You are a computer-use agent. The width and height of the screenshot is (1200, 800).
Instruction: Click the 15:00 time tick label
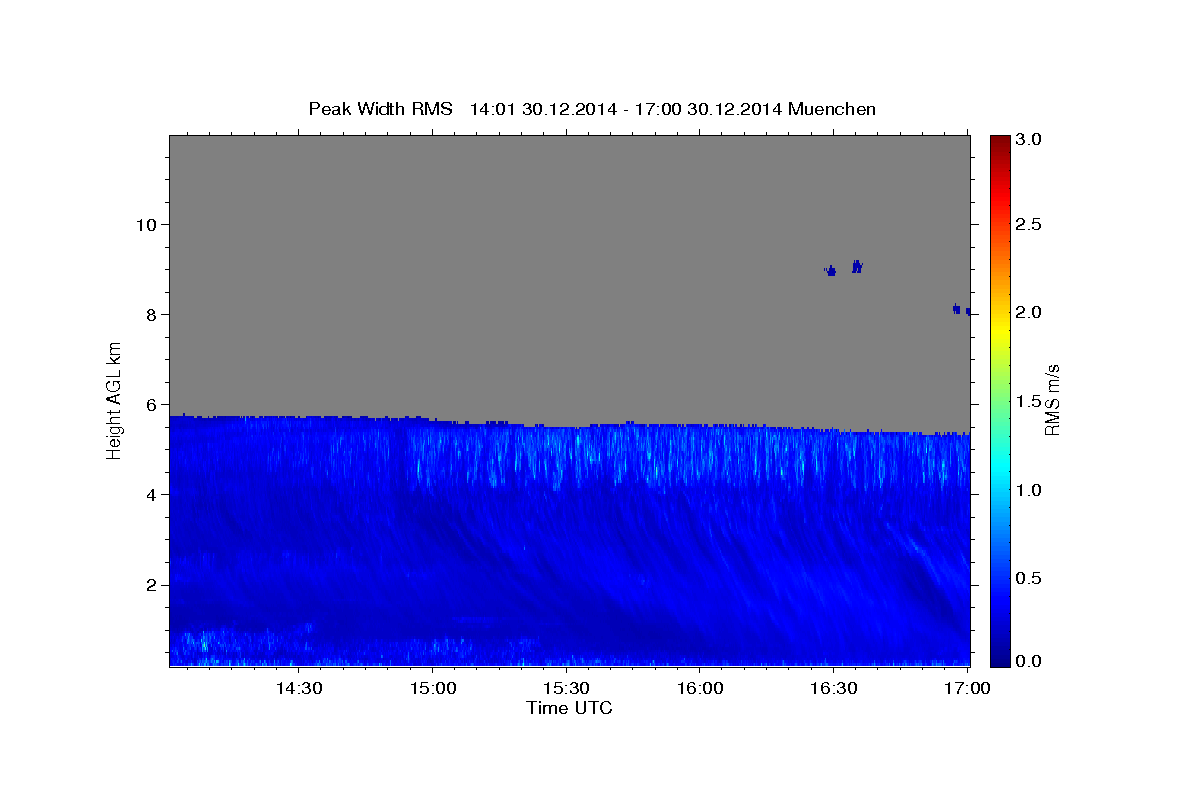[x=433, y=688]
